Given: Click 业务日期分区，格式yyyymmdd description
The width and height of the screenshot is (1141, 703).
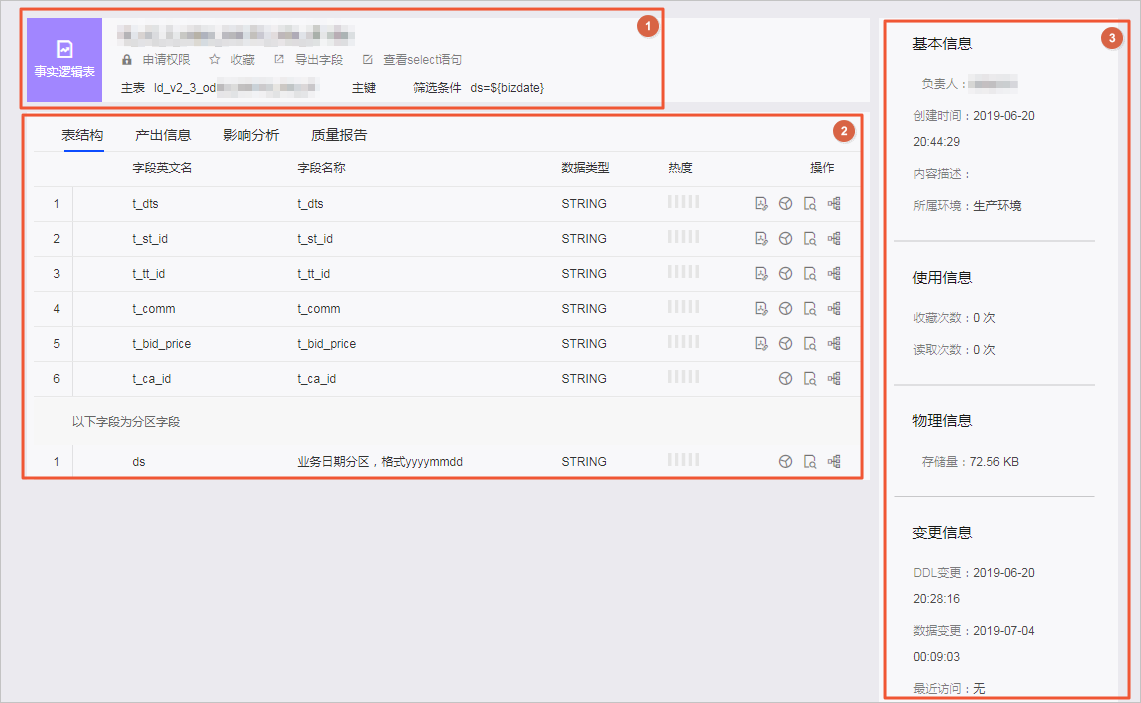Looking at the screenshot, I should coord(380,461).
